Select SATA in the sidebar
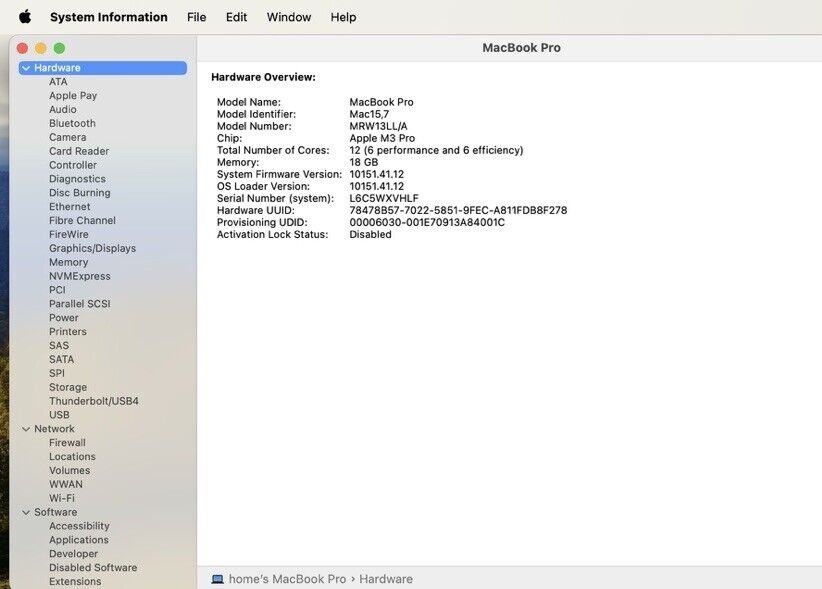 coord(61,359)
